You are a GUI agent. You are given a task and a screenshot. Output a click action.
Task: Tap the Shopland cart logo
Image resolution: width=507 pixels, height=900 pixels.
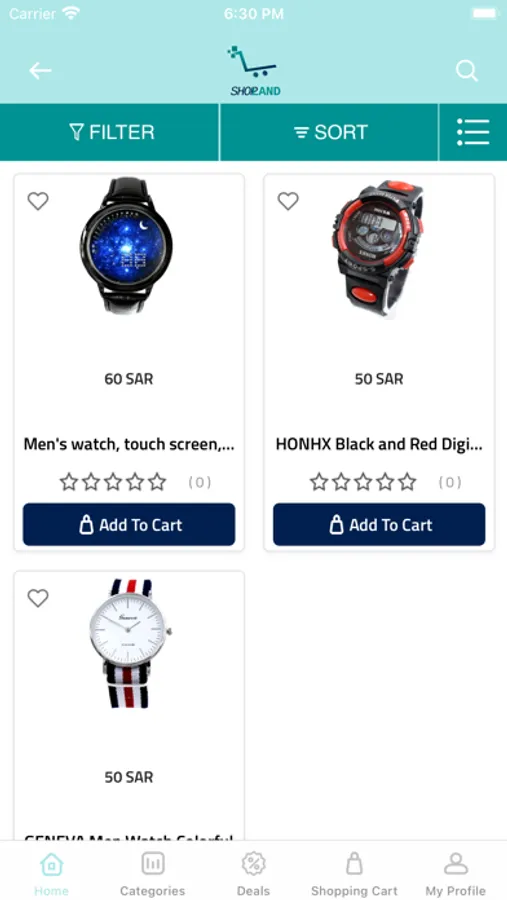(254, 71)
